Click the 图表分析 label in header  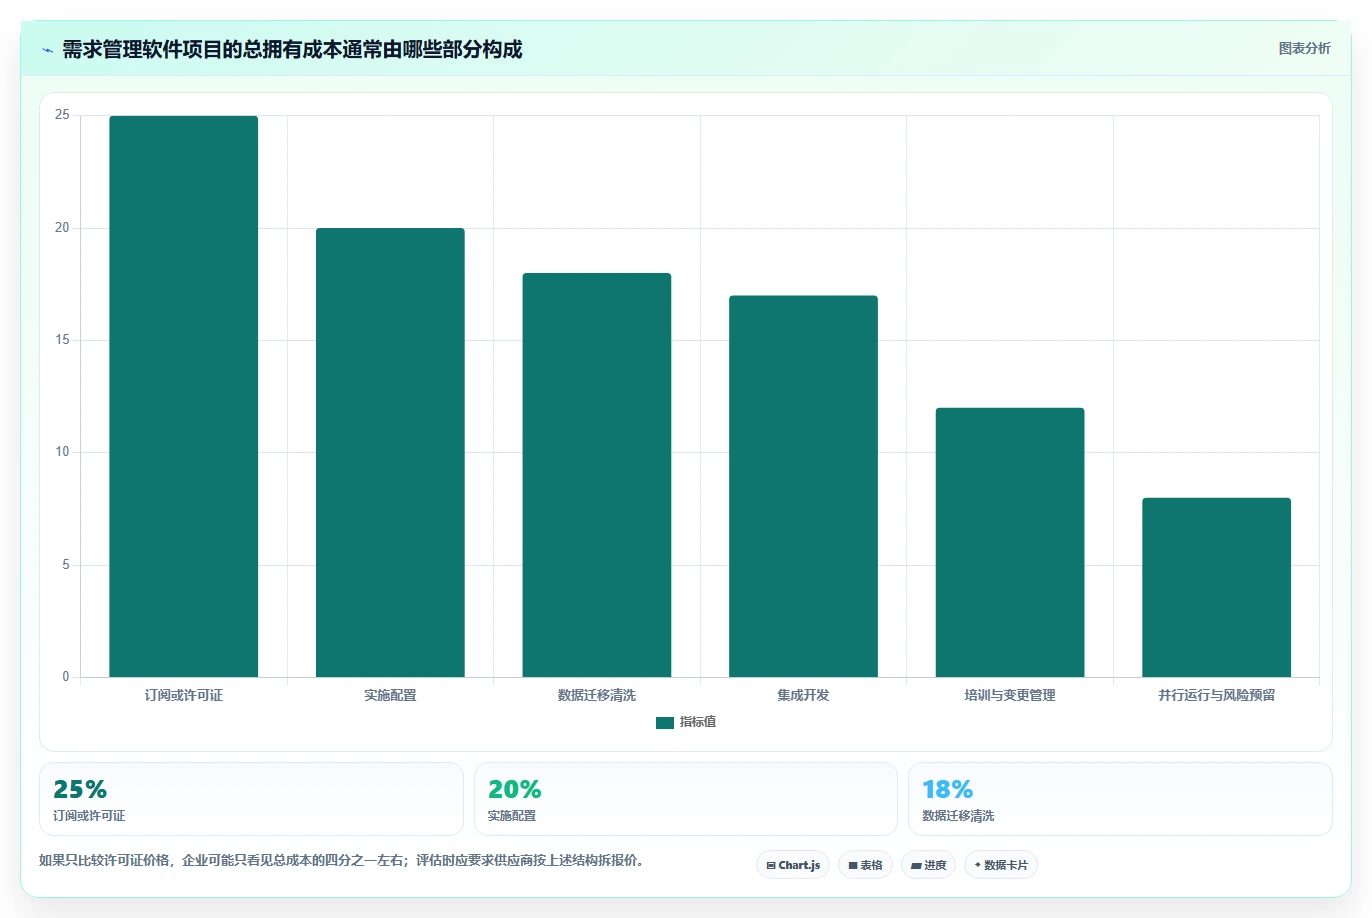tap(1304, 48)
